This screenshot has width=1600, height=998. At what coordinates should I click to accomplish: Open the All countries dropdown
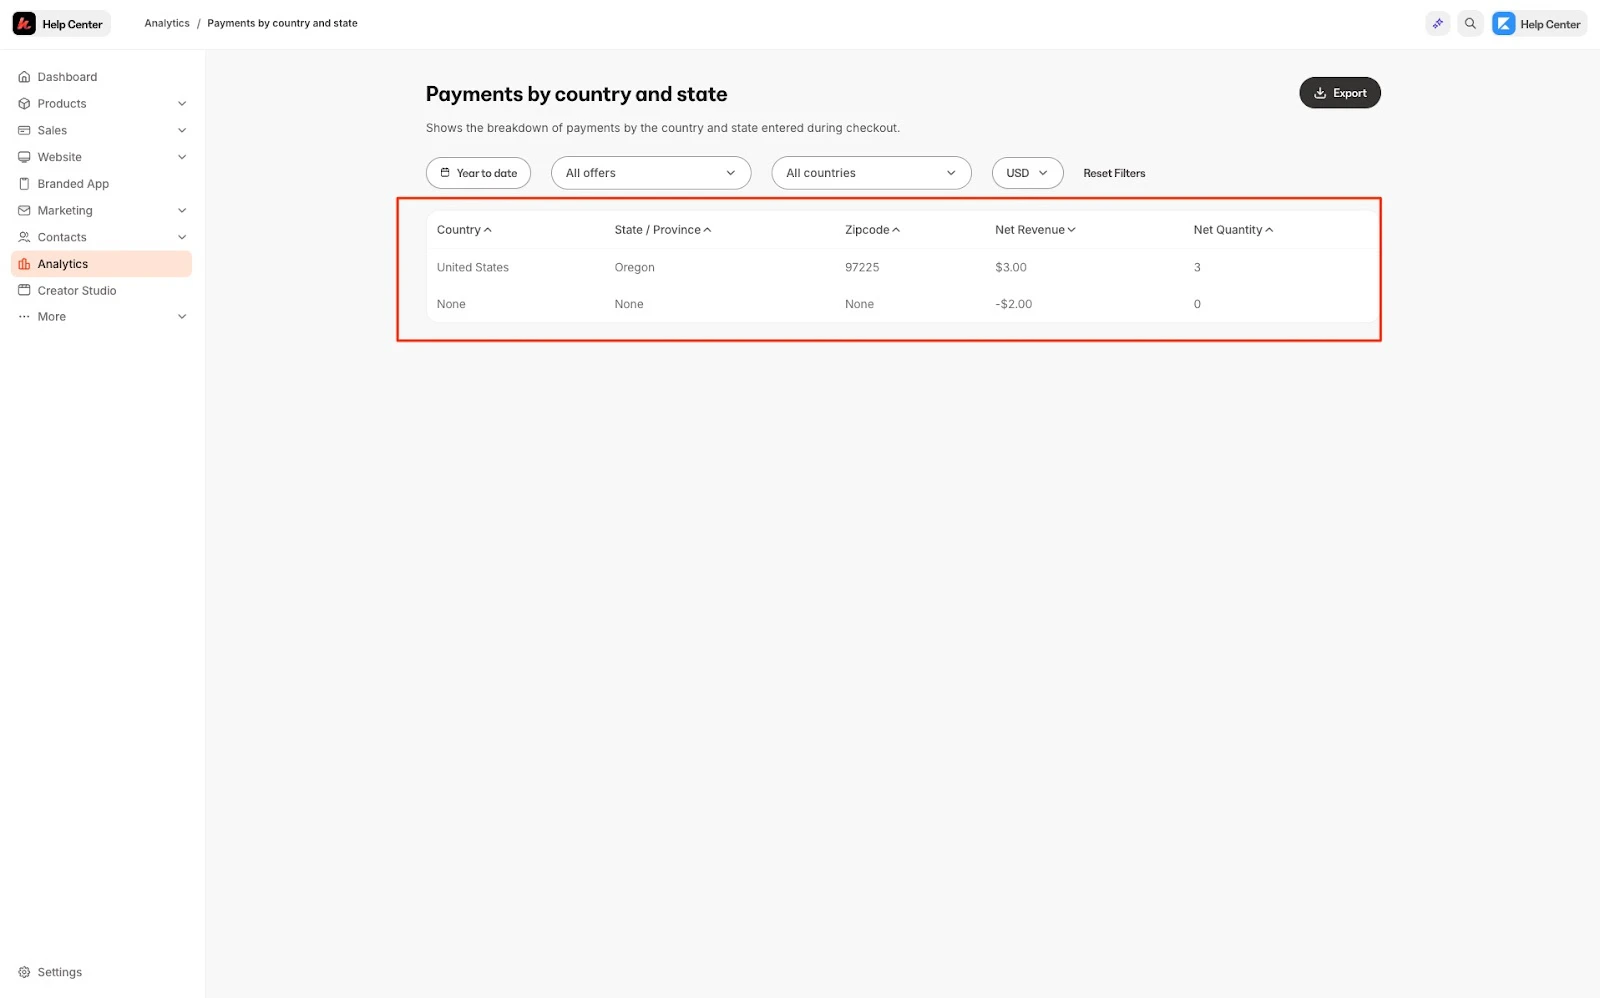(x=870, y=172)
